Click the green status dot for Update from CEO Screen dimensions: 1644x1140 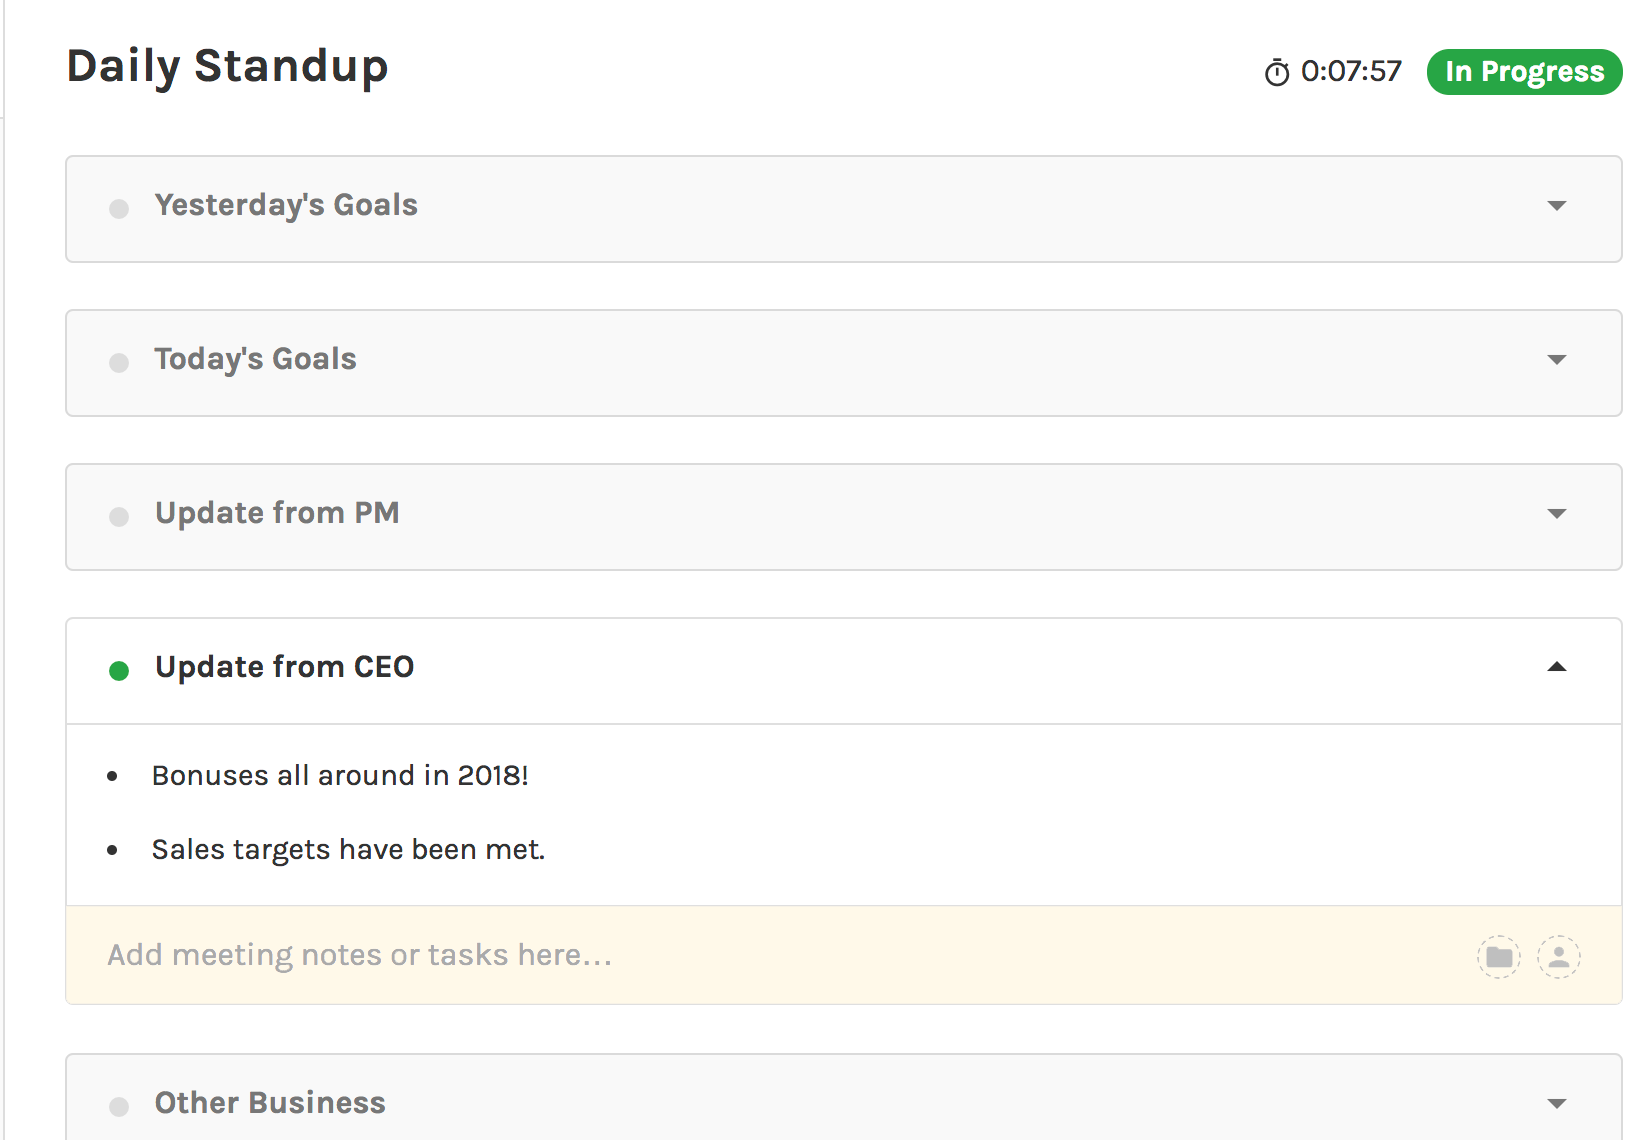click(x=119, y=671)
